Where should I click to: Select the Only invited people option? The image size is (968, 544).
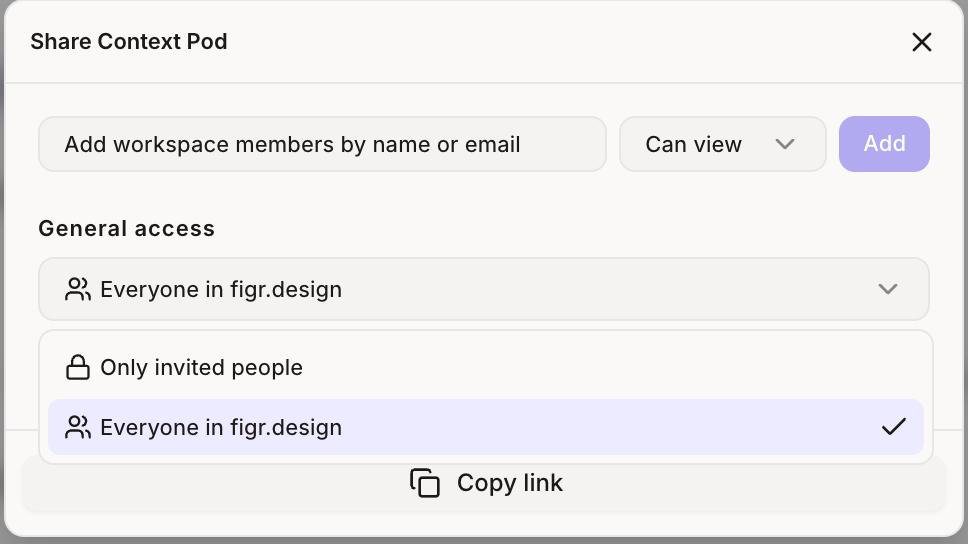(x=486, y=367)
